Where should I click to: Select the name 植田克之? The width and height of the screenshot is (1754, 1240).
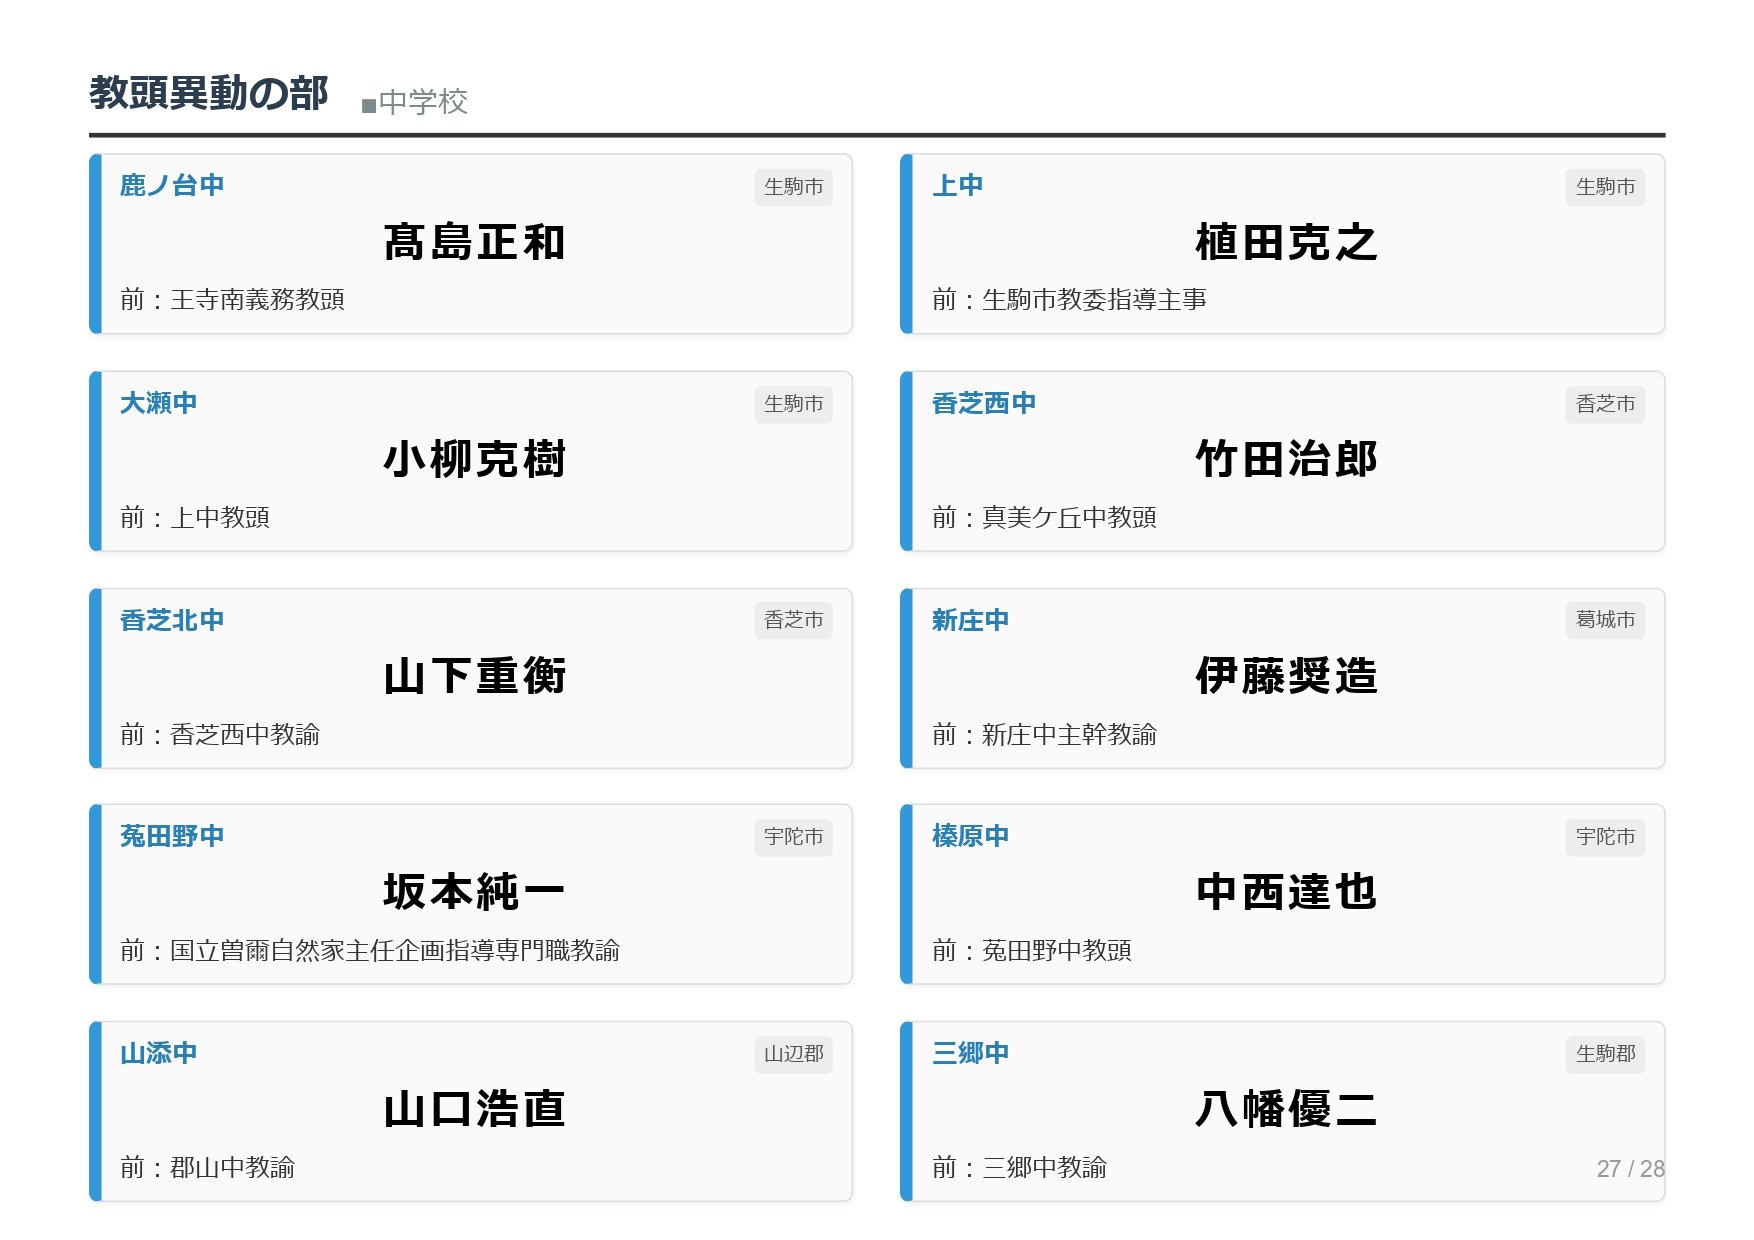tap(1286, 243)
